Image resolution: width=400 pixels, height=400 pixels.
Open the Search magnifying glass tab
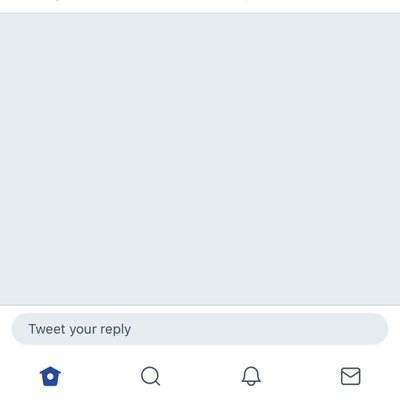151,376
